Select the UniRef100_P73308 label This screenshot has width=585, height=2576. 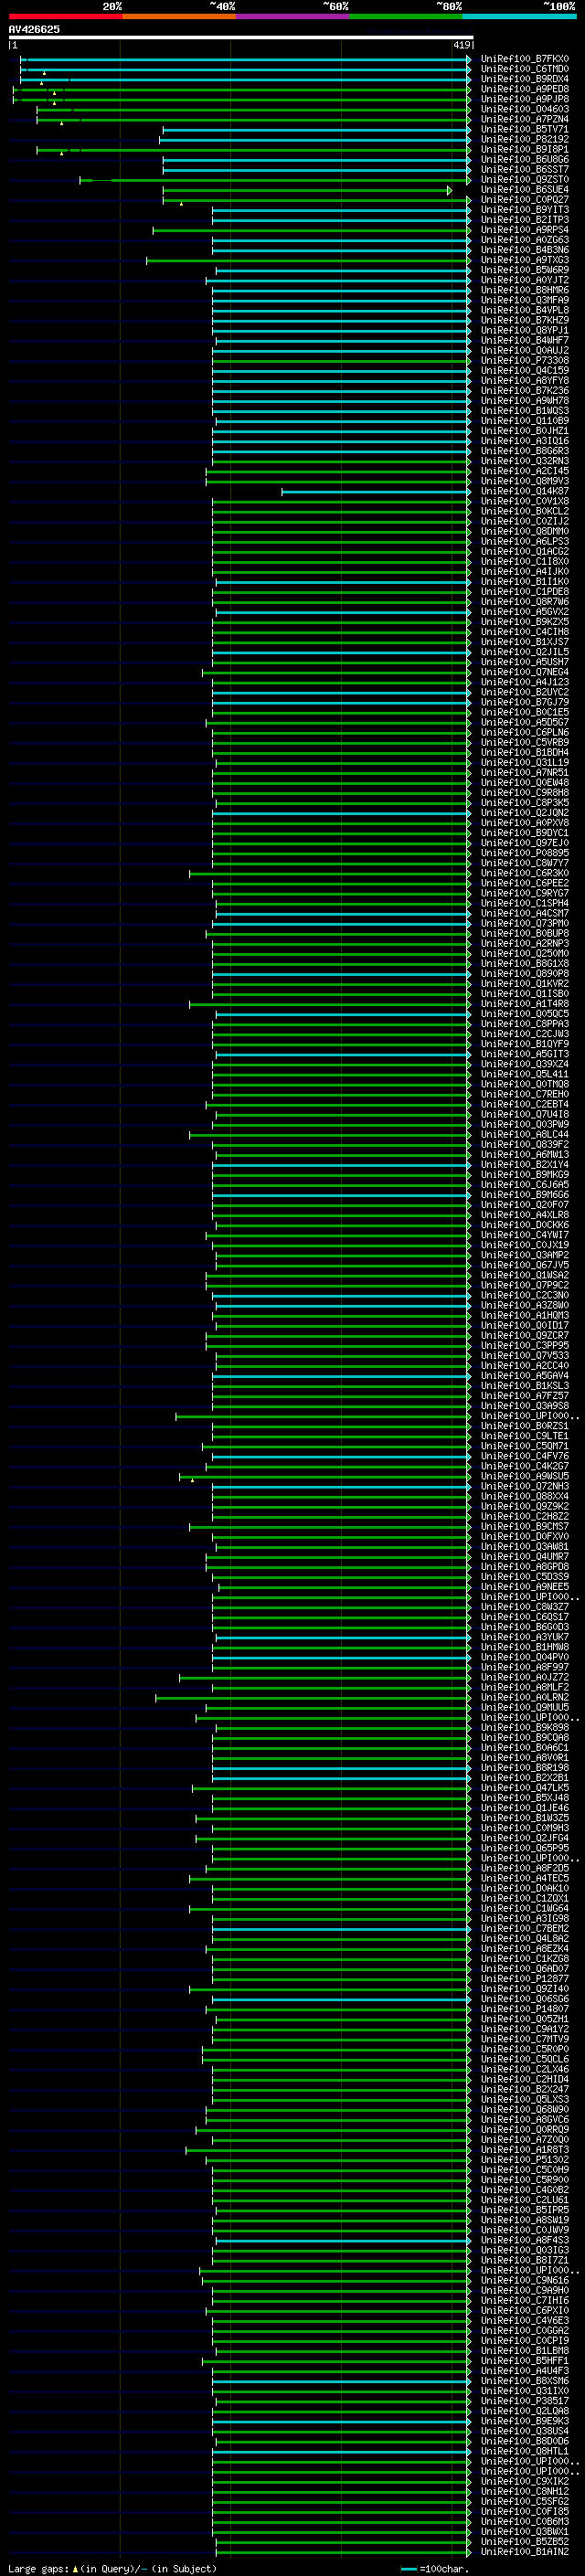tap(525, 360)
